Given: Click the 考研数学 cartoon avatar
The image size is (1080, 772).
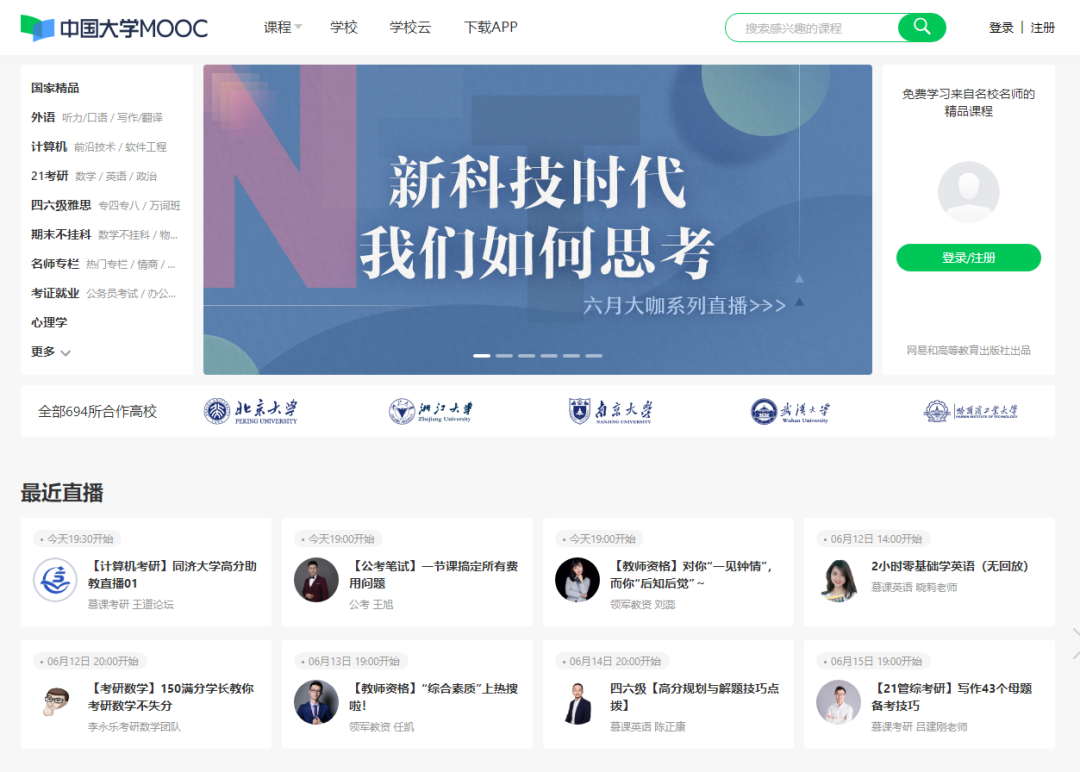Looking at the screenshot, I should click(x=55, y=702).
